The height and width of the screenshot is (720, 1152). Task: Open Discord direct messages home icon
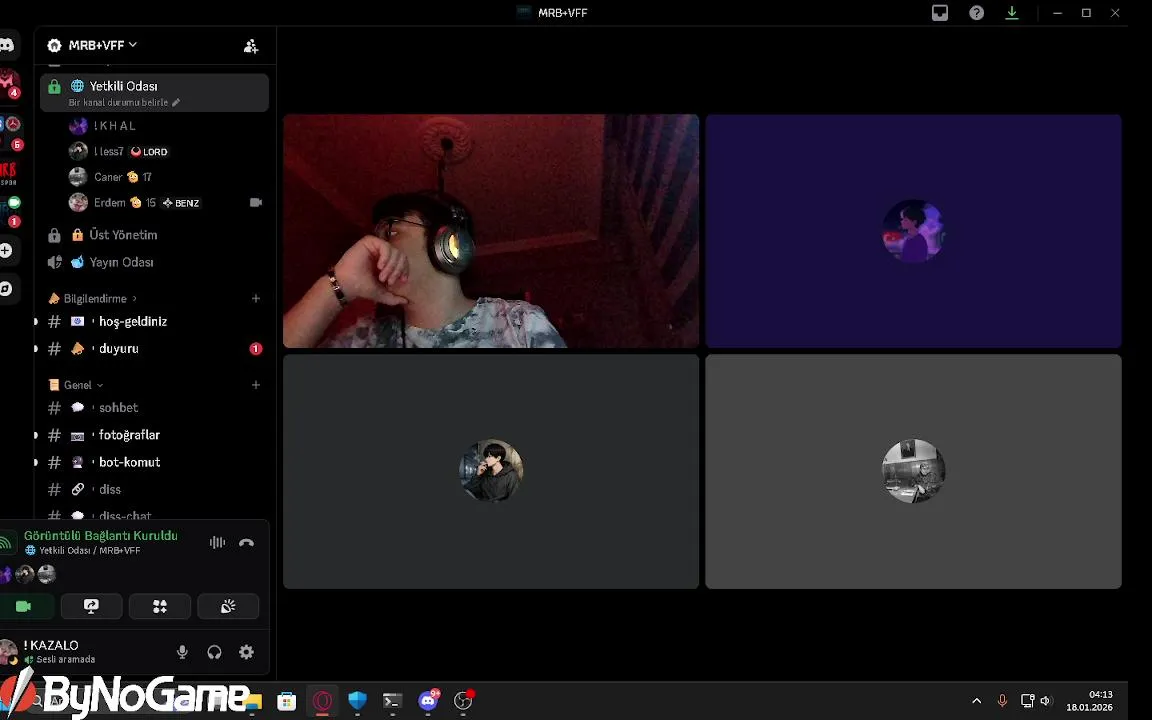tap(7, 46)
